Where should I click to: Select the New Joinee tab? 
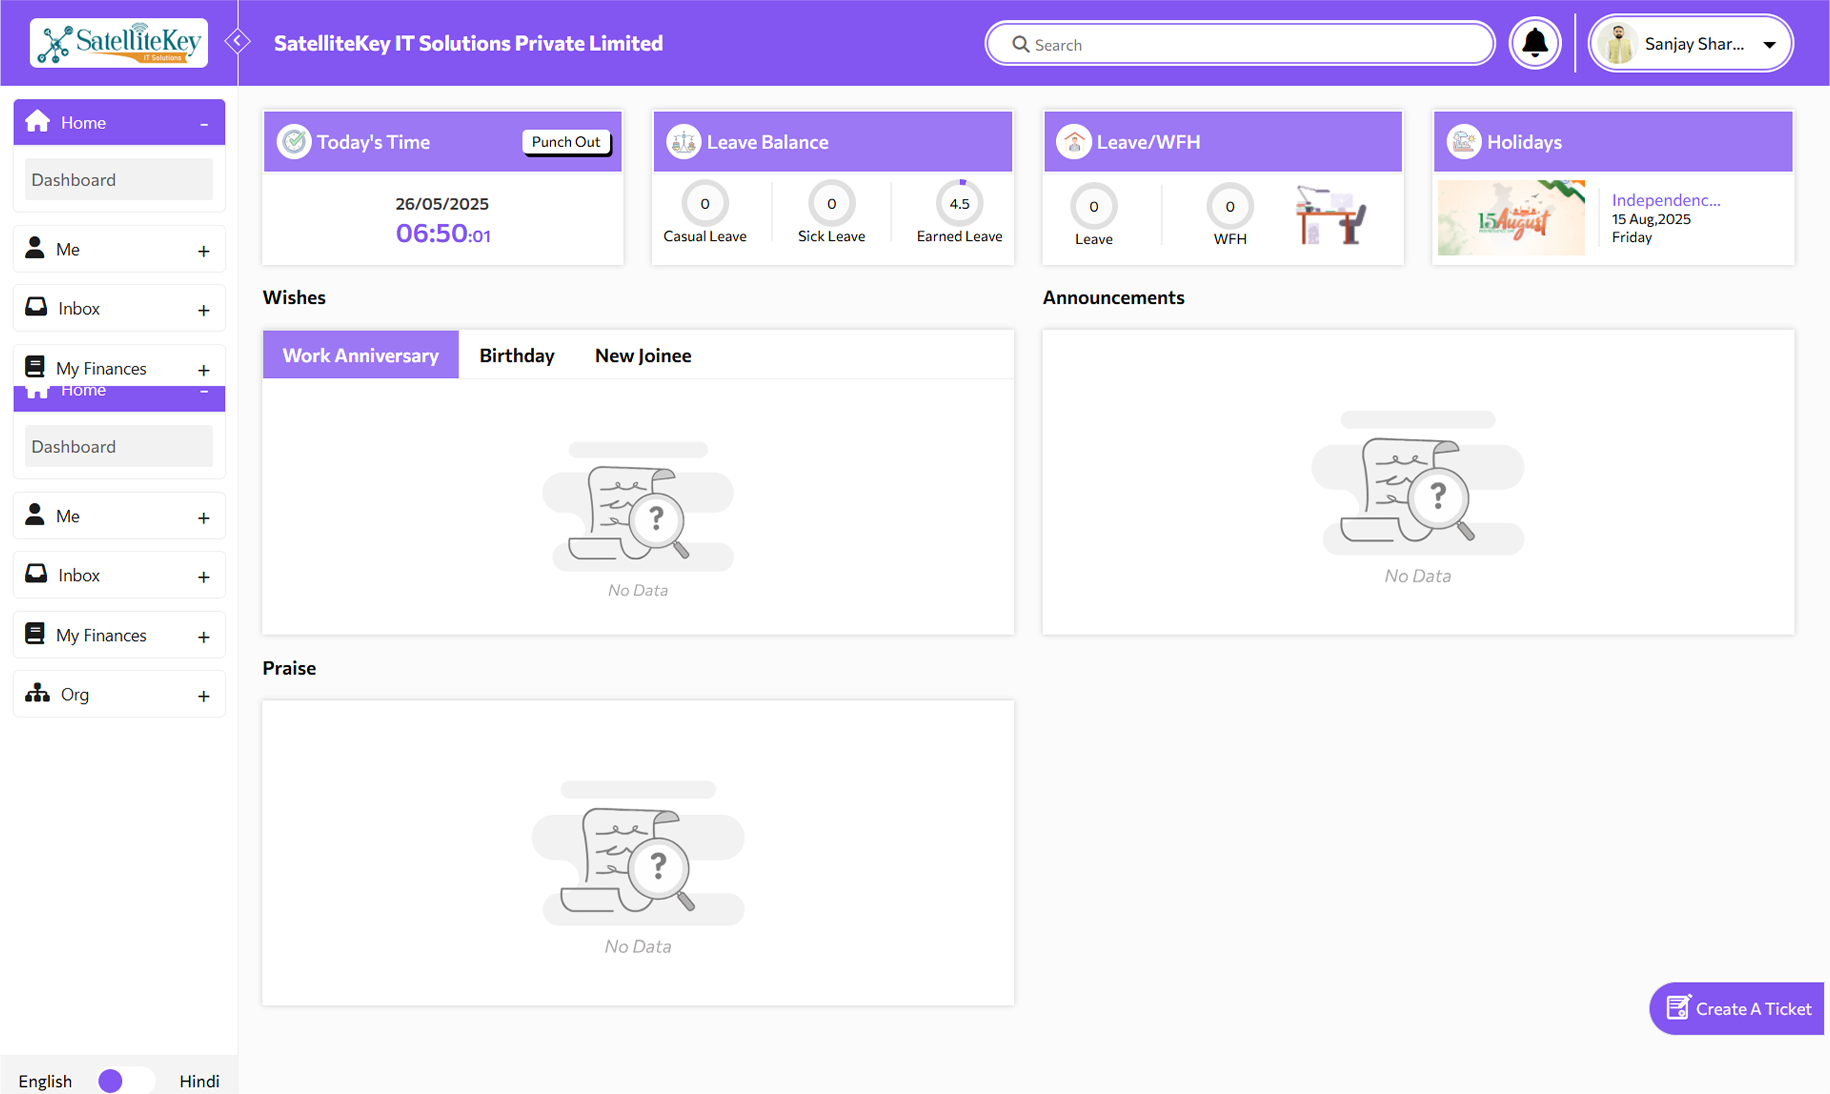coord(643,356)
